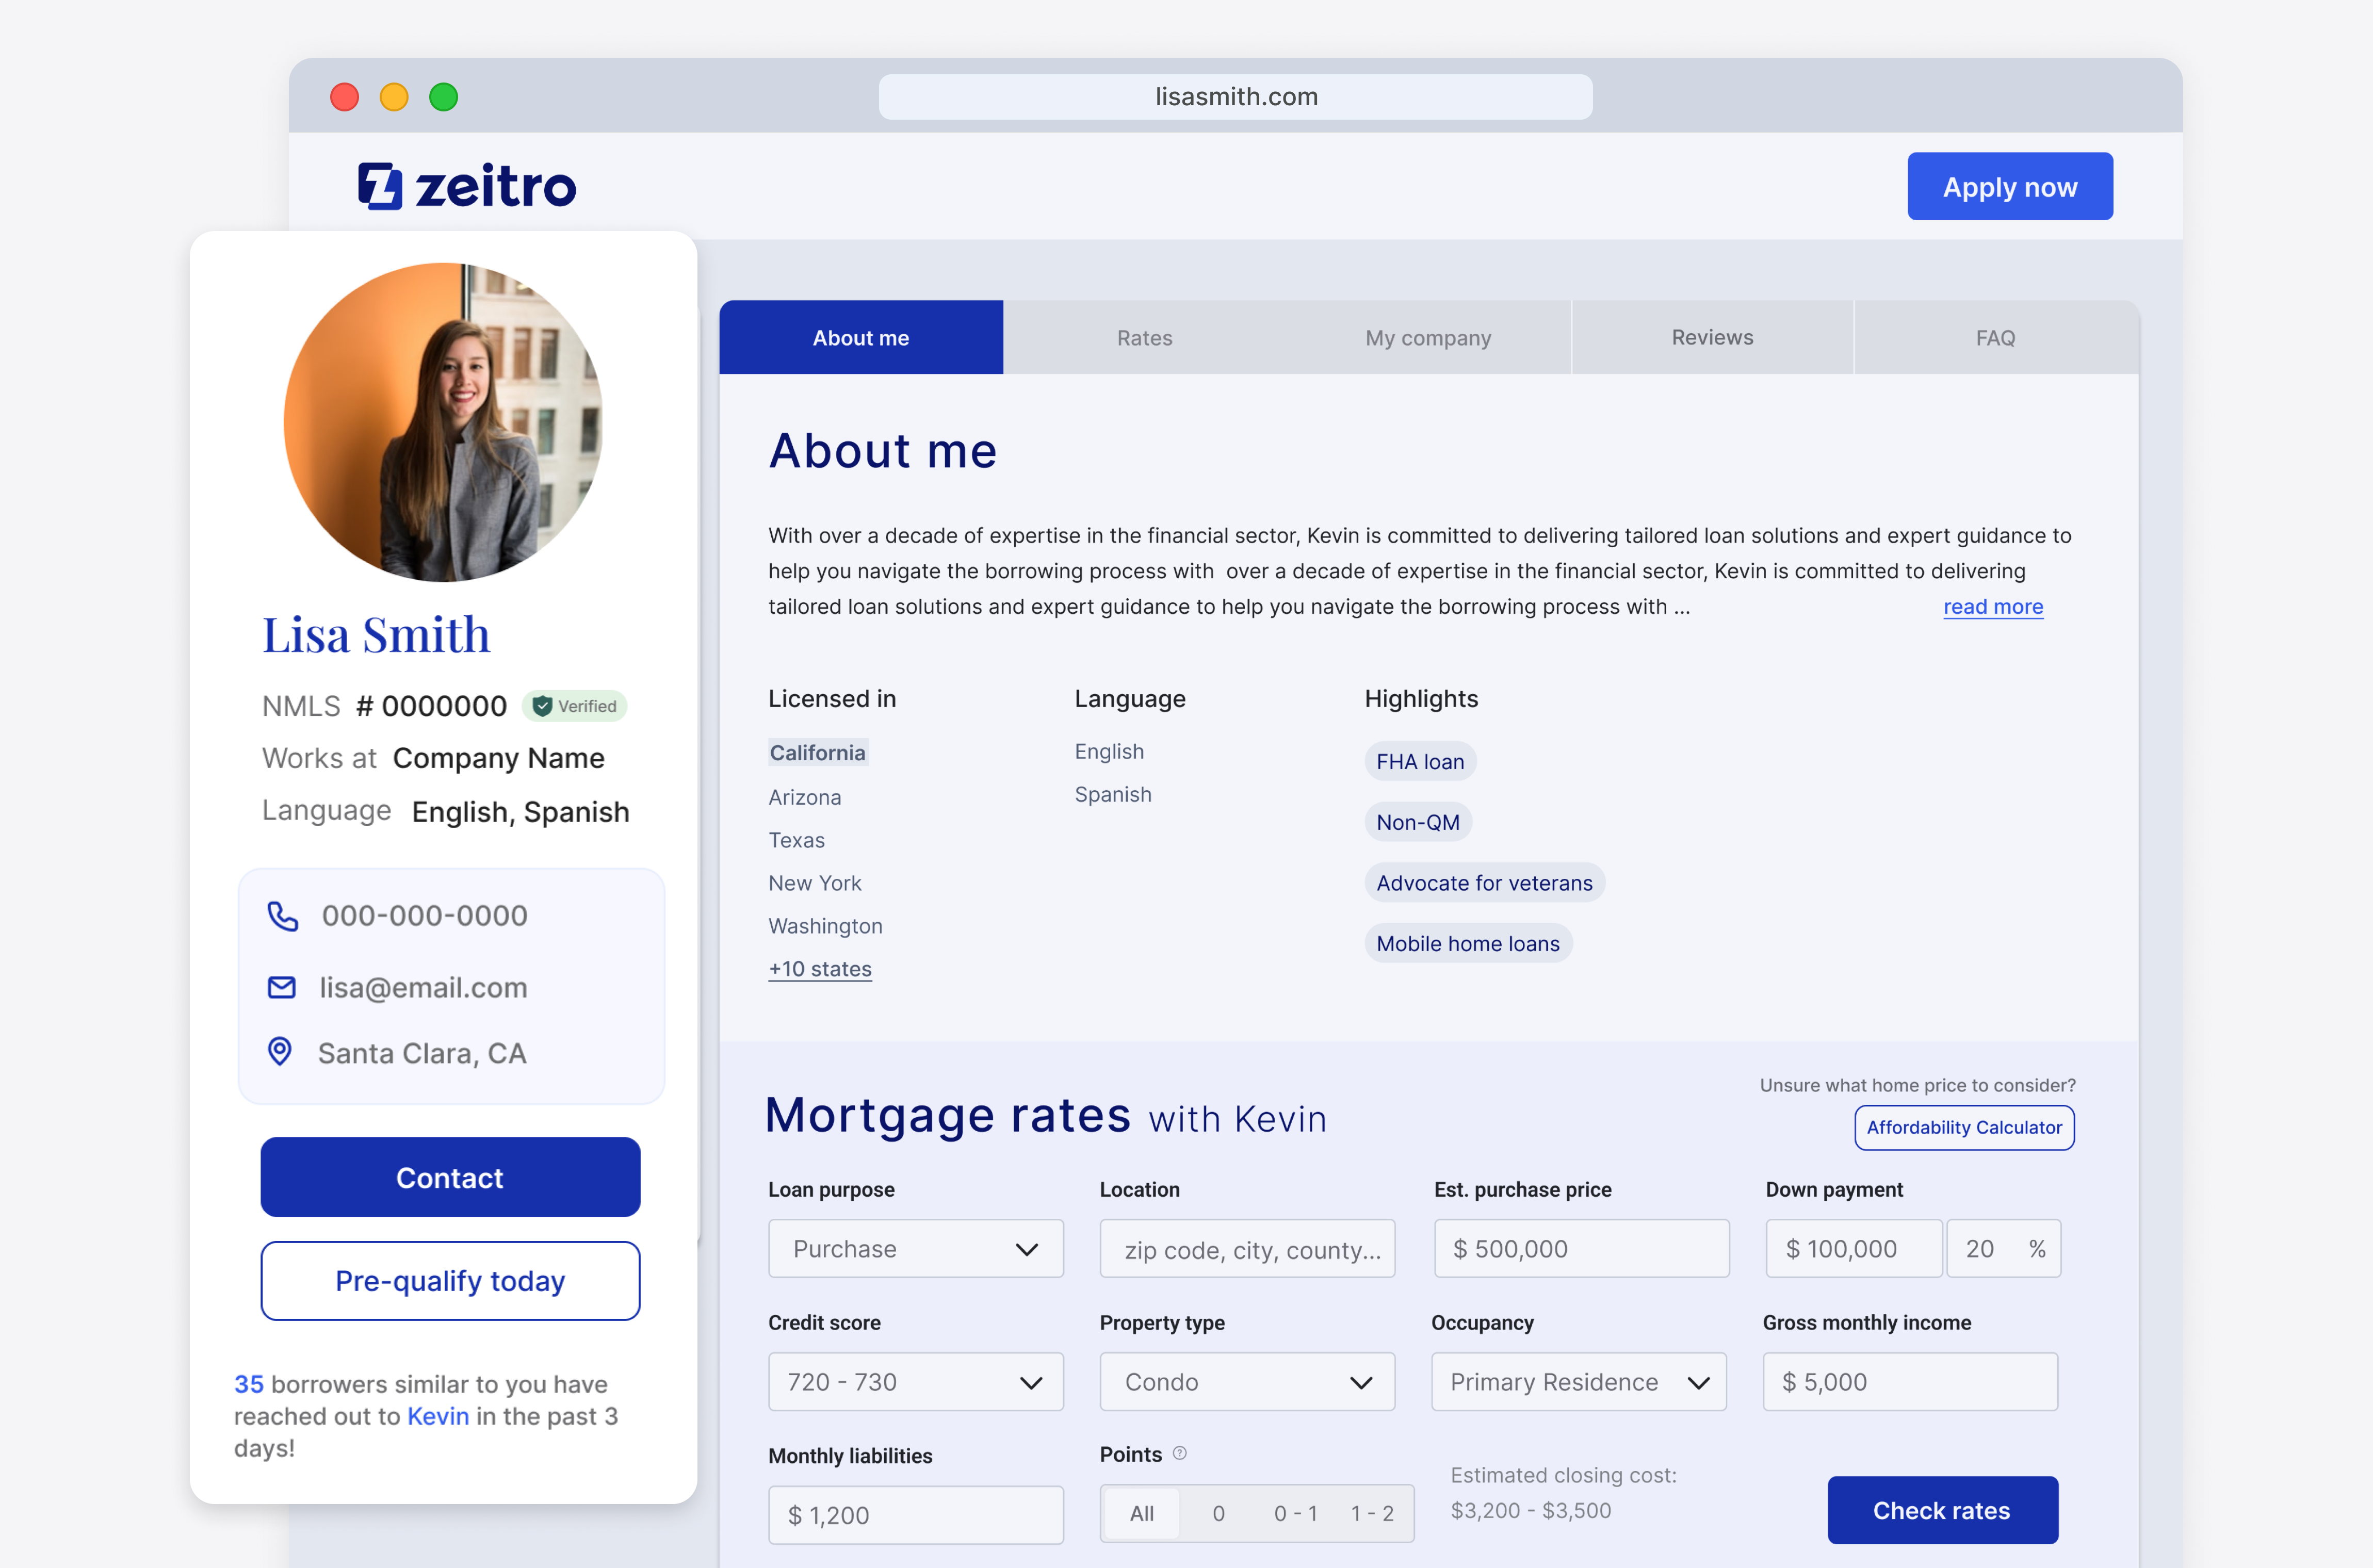Click Washington in Licensed in list
The height and width of the screenshot is (1568, 2373).
click(x=826, y=926)
